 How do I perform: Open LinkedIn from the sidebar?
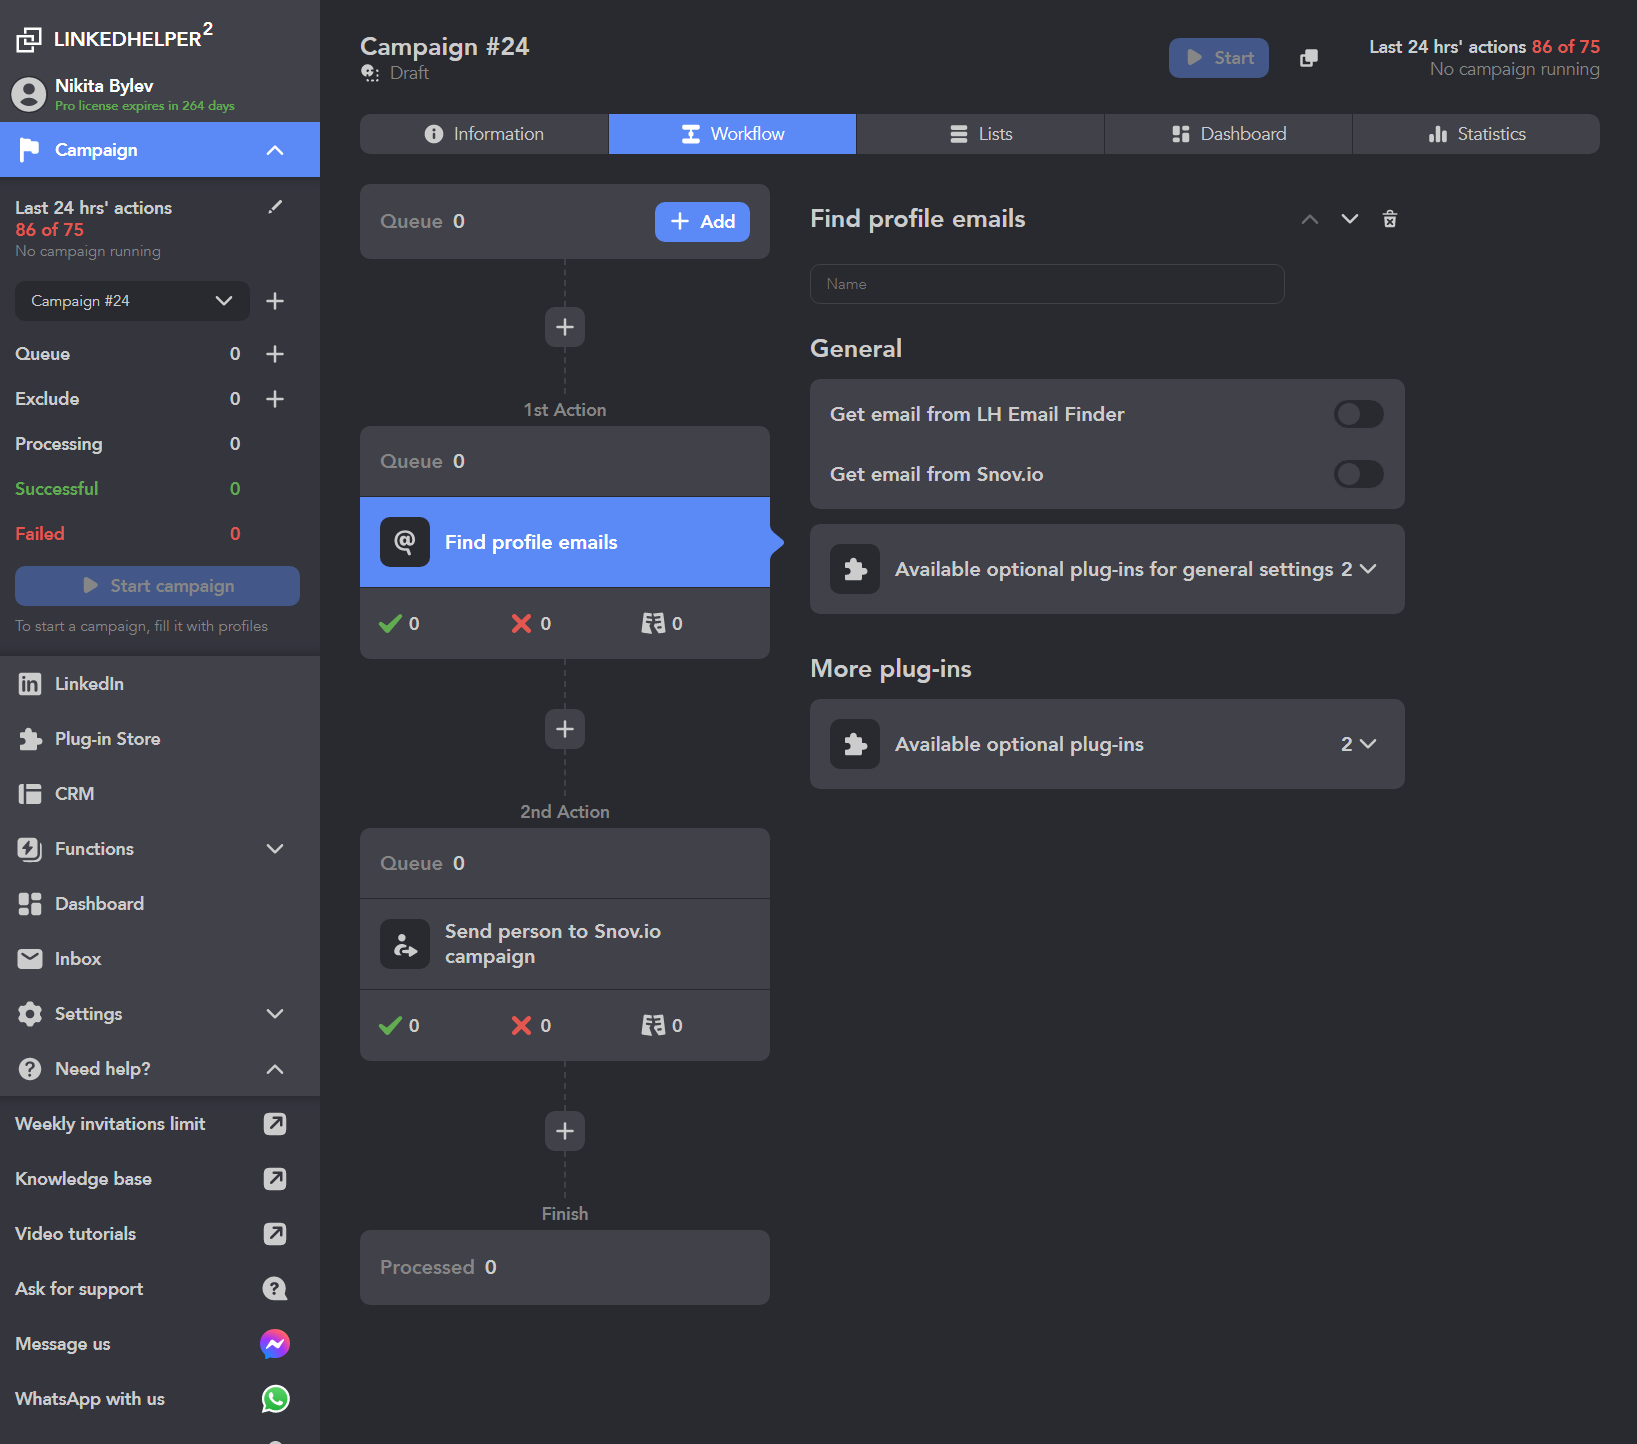[x=160, y=684]
